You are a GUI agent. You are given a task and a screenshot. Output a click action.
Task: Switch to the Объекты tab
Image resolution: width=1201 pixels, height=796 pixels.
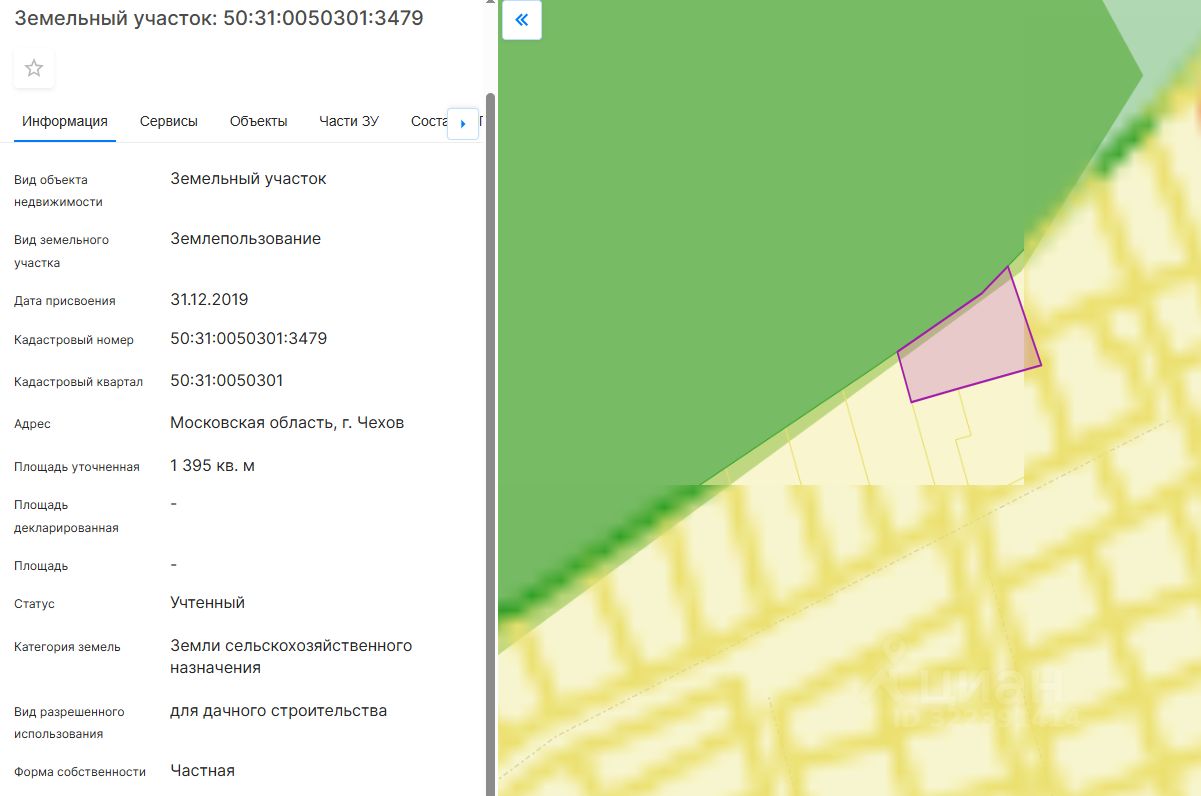click(259, 121)
